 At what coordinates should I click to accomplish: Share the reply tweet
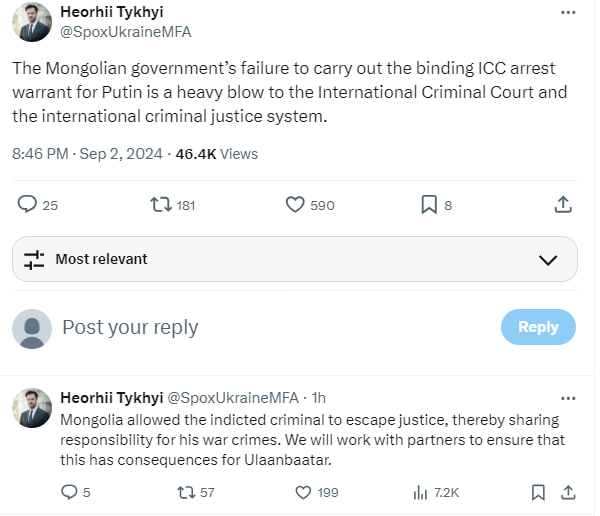pos(567,492)
